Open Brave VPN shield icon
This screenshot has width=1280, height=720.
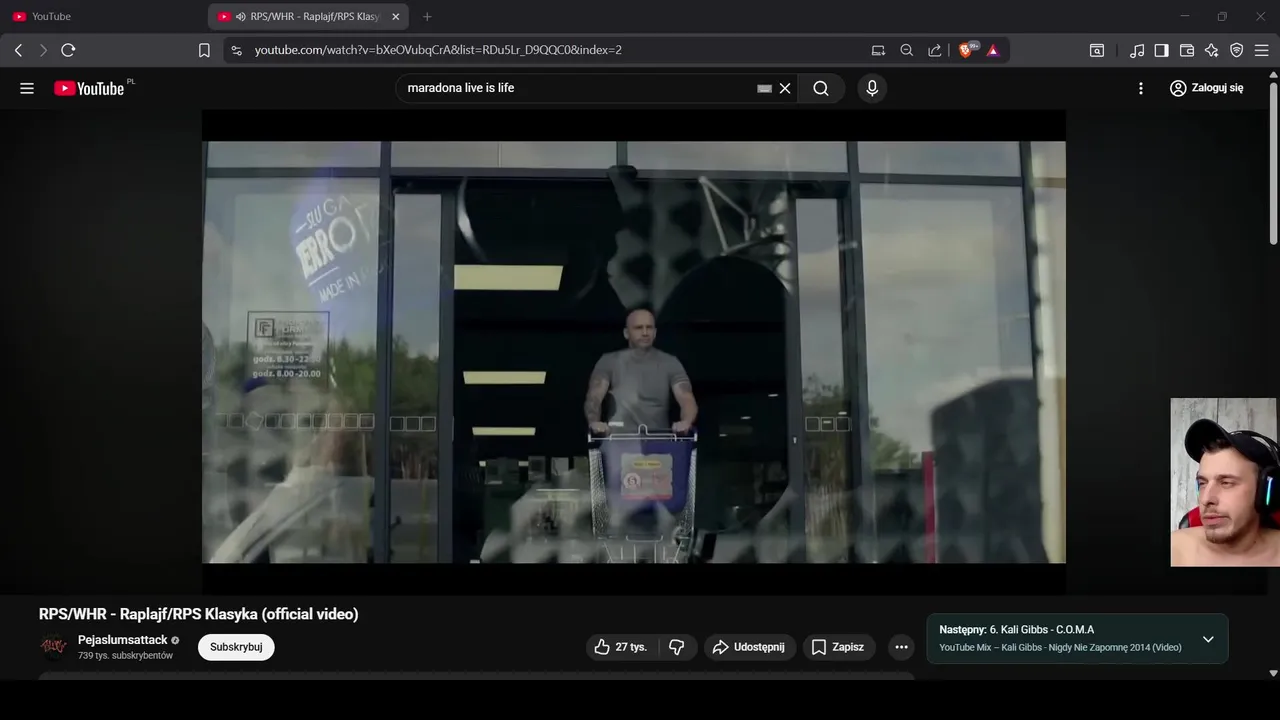[x=1237, y=50]
